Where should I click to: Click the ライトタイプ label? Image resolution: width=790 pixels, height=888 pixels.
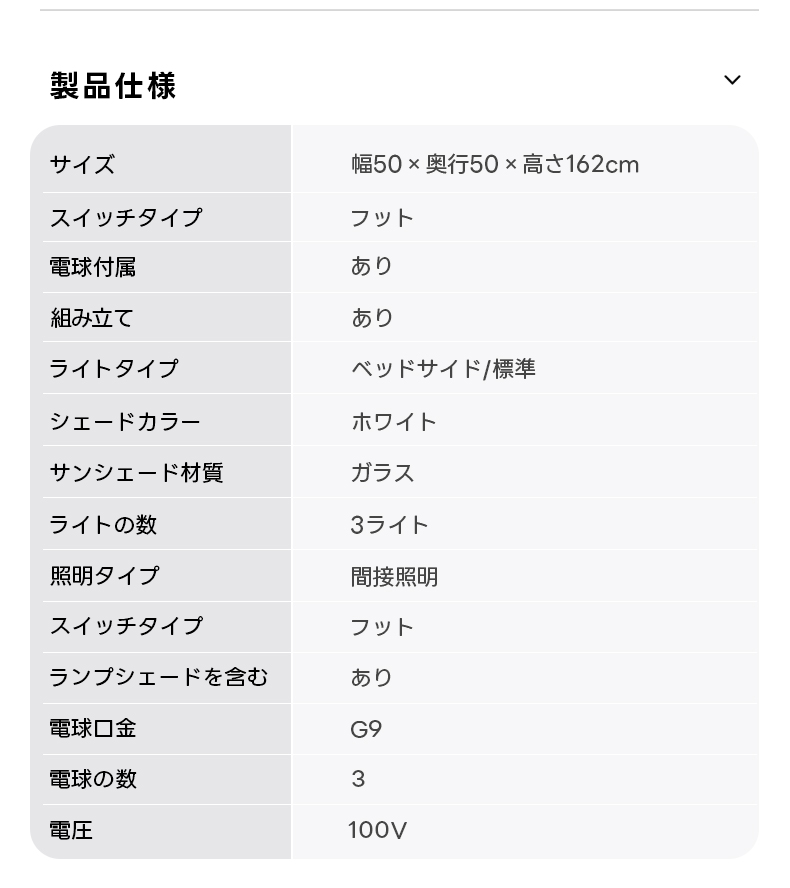coord(114,369)
